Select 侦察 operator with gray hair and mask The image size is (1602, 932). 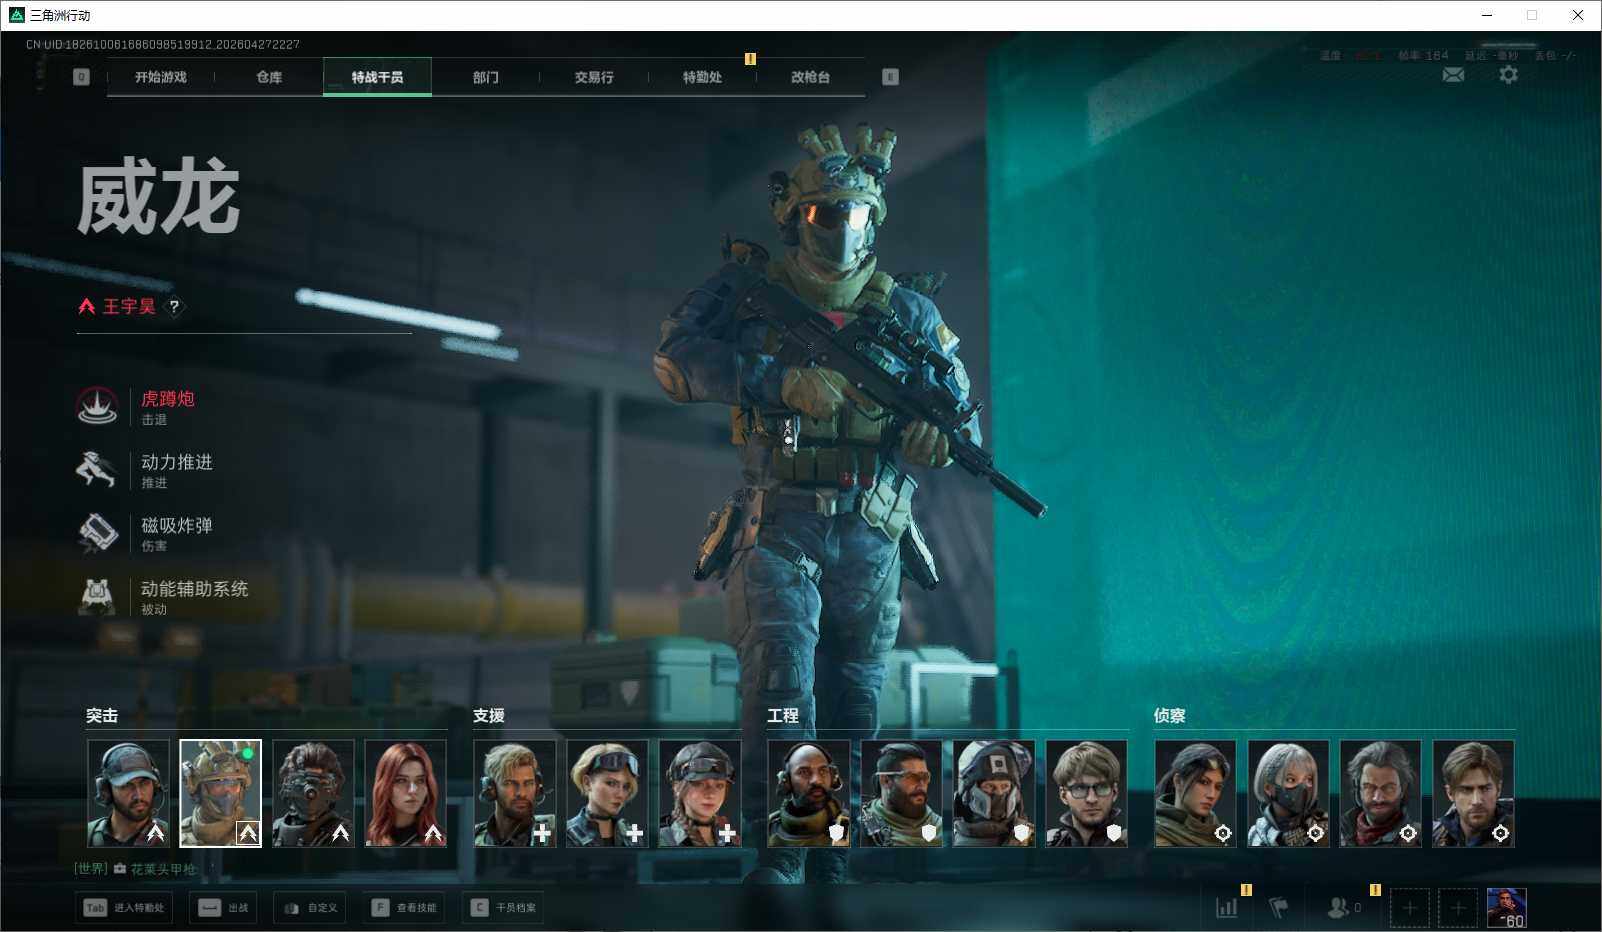click(1288, 793)
